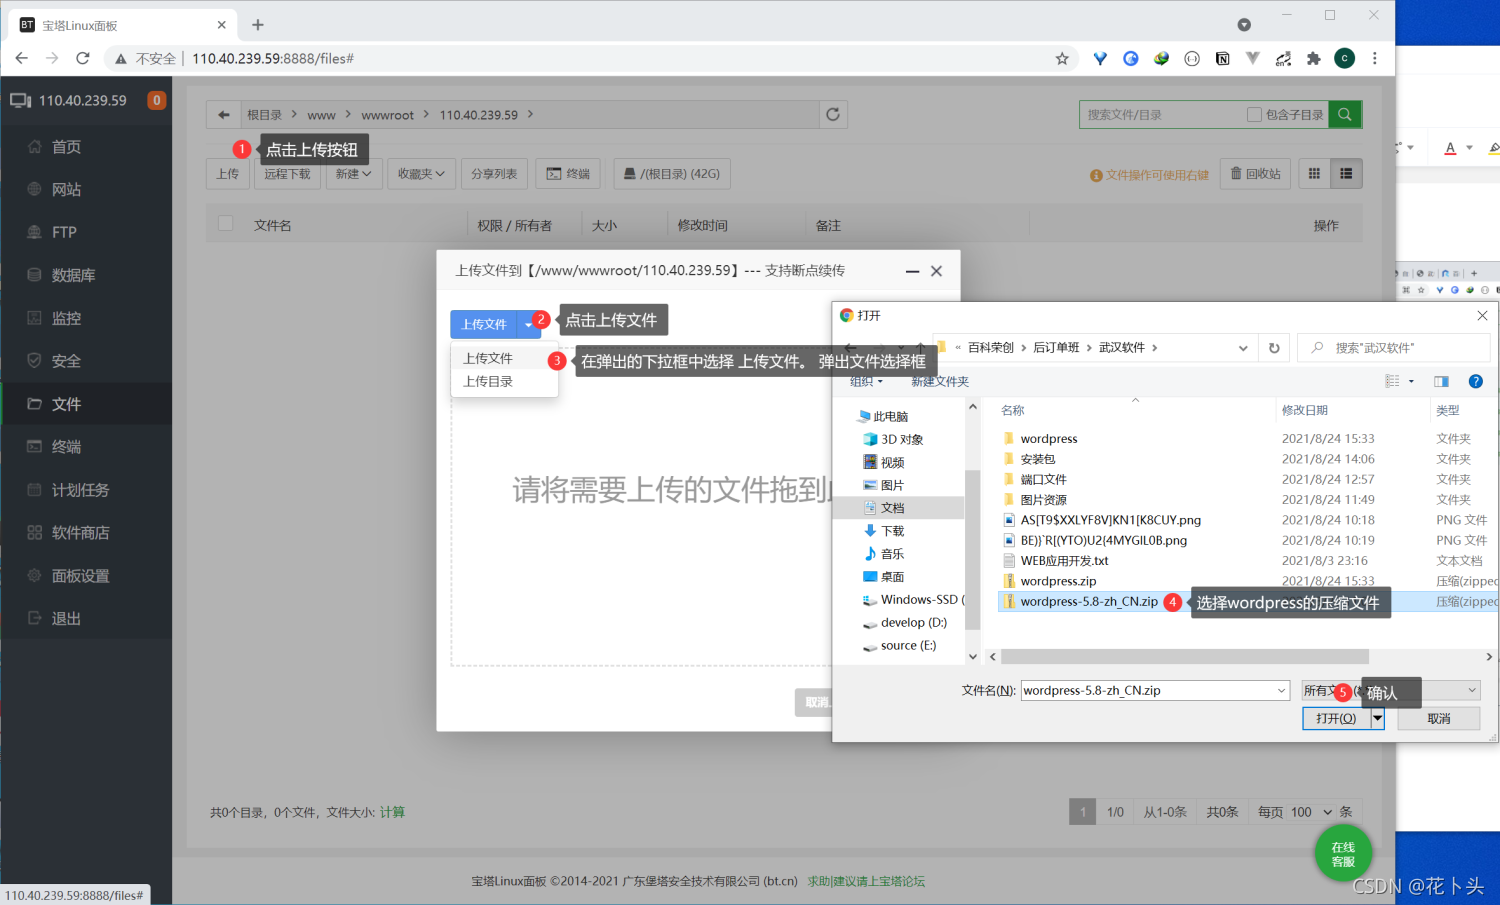Click the 分享列表 button
1500x905 pixels.
[494, 174]
